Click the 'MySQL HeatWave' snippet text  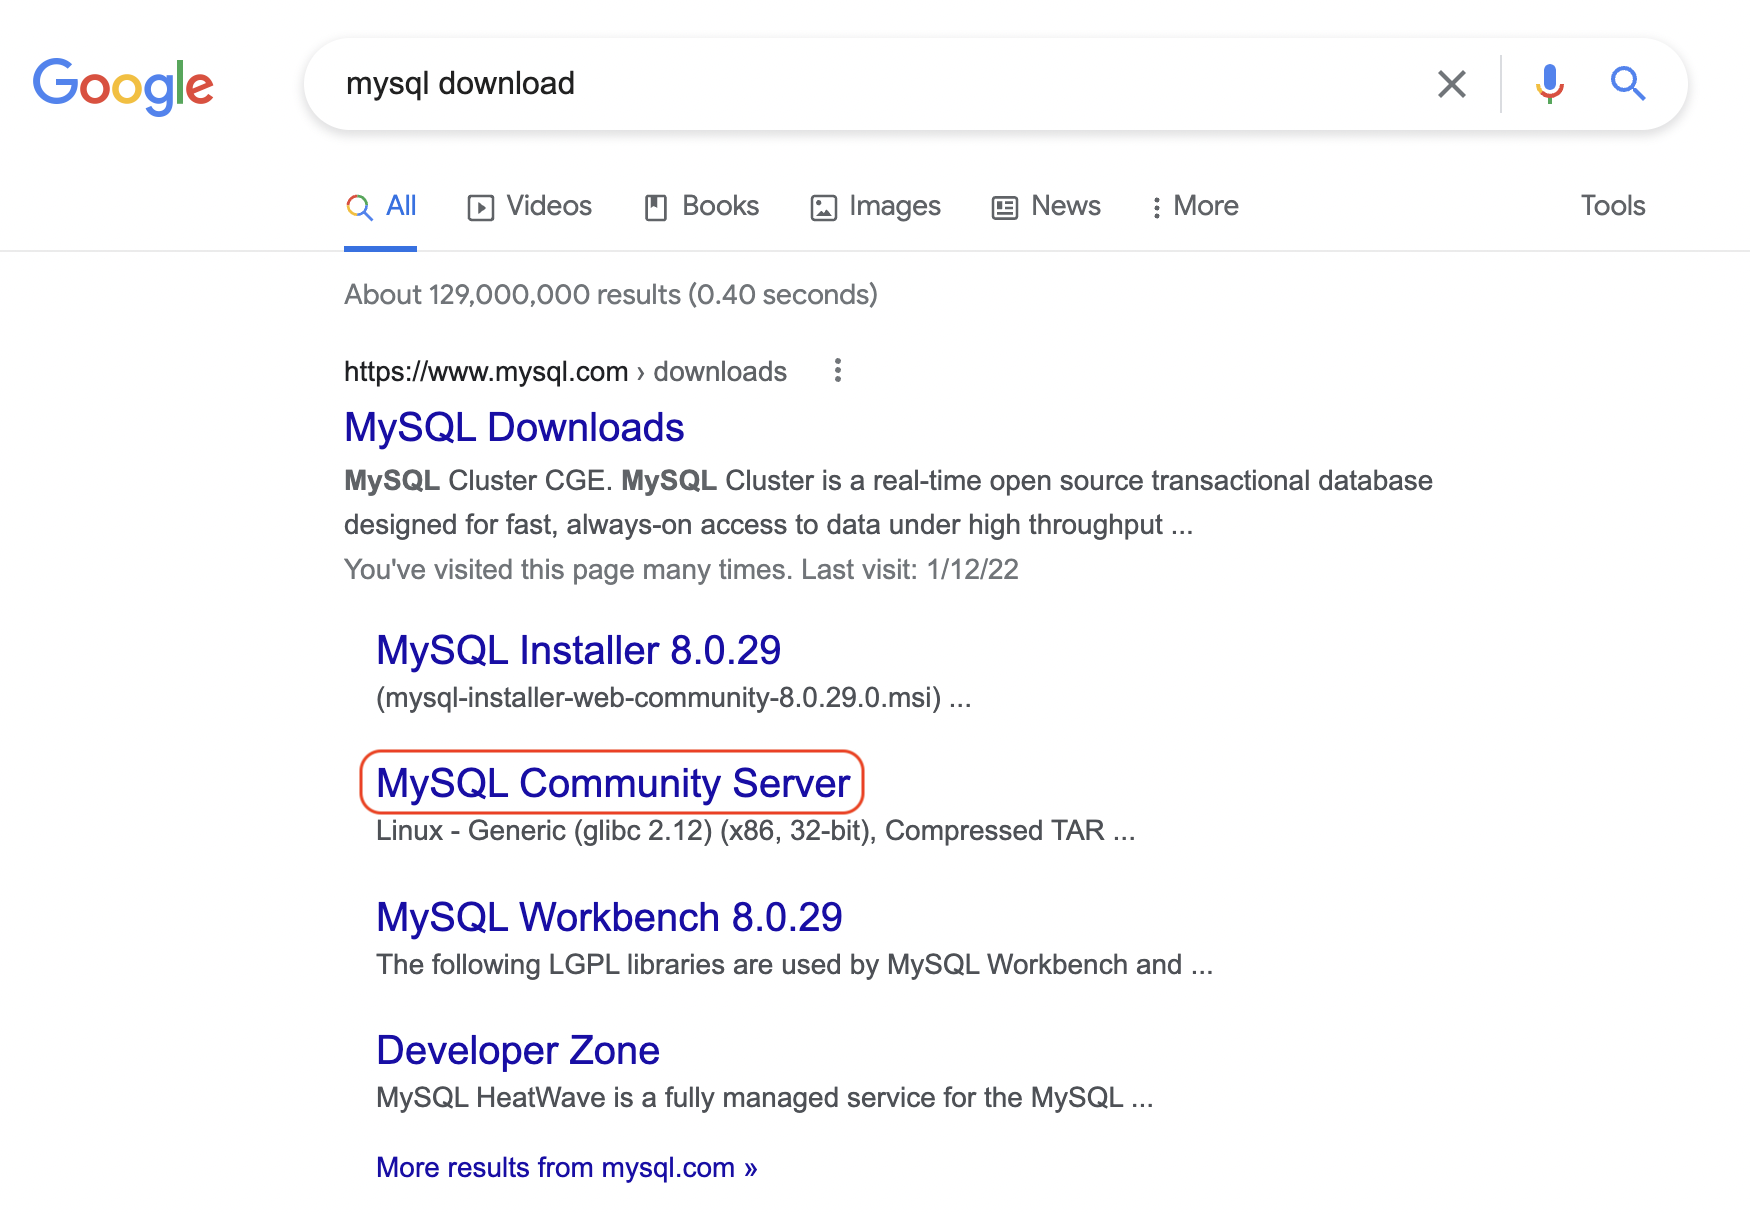(x=765, y=1098)
